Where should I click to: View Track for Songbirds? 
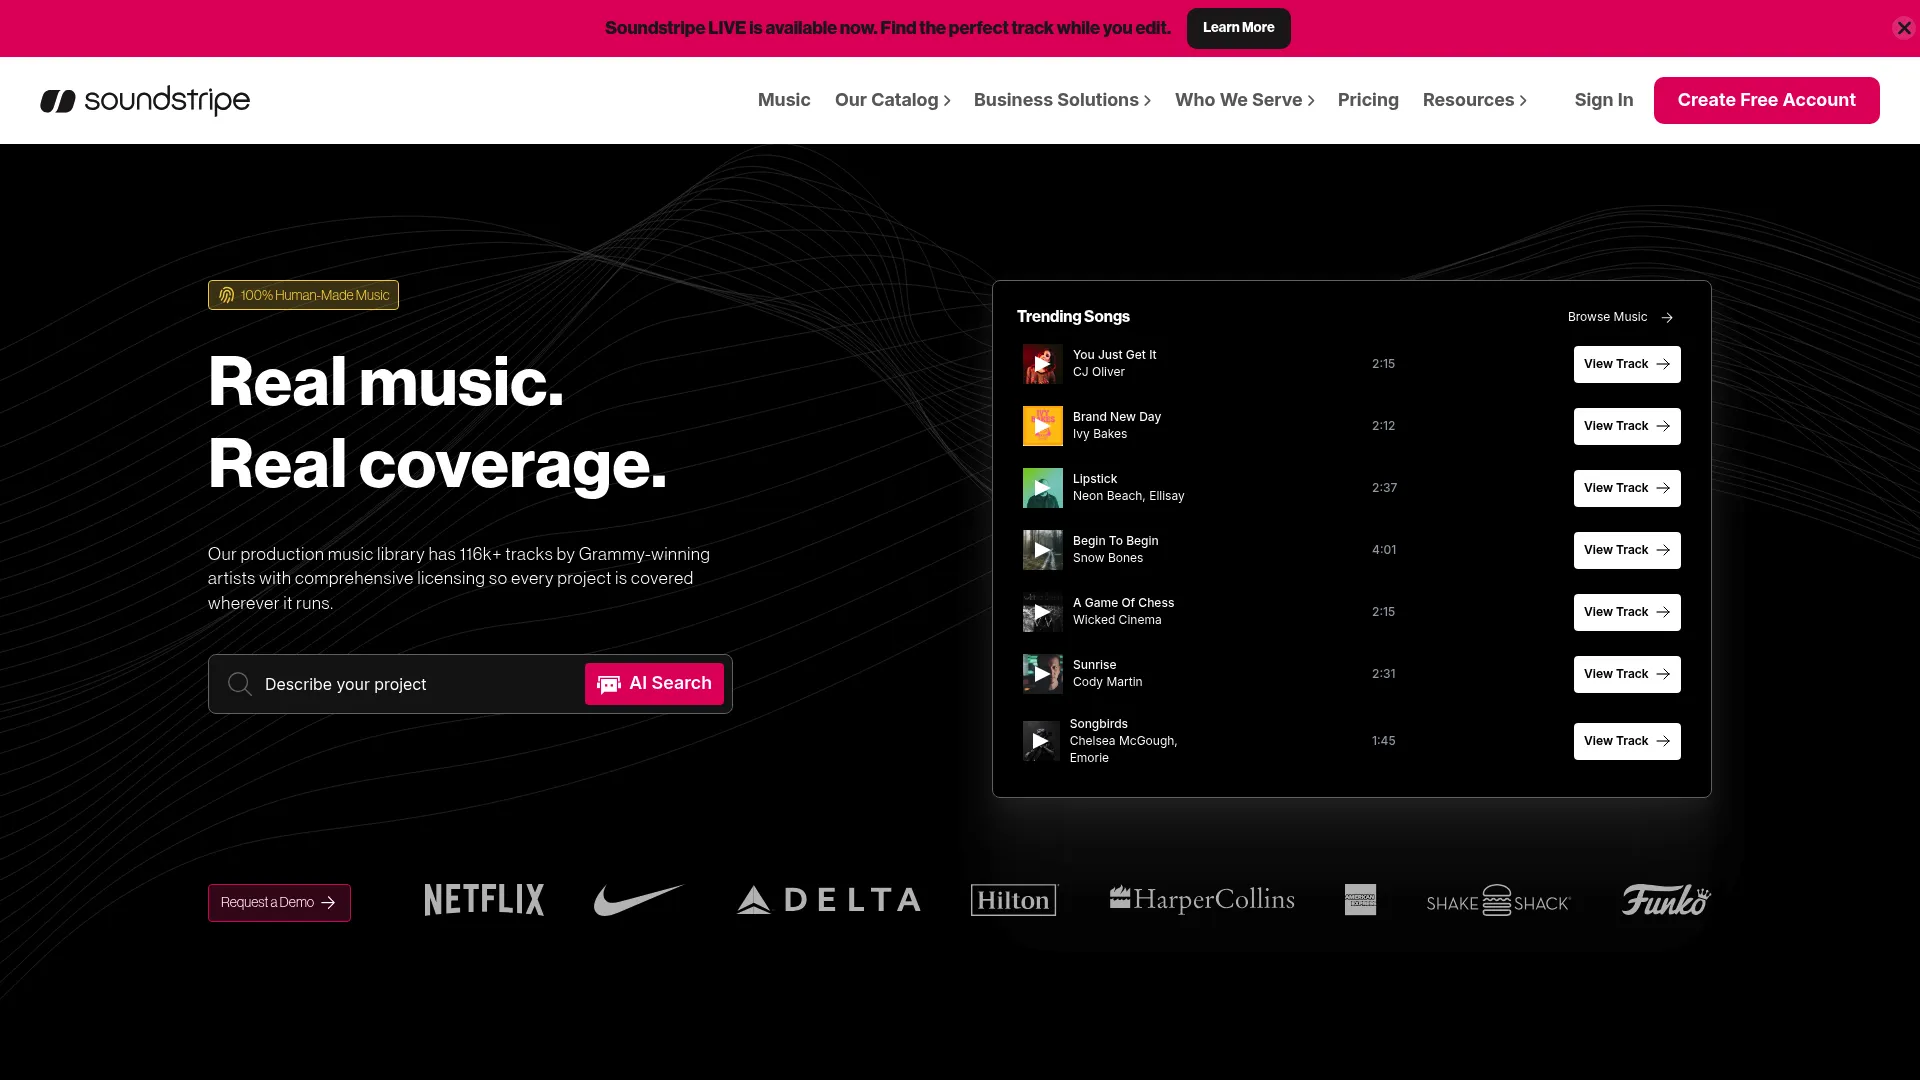1627,741
